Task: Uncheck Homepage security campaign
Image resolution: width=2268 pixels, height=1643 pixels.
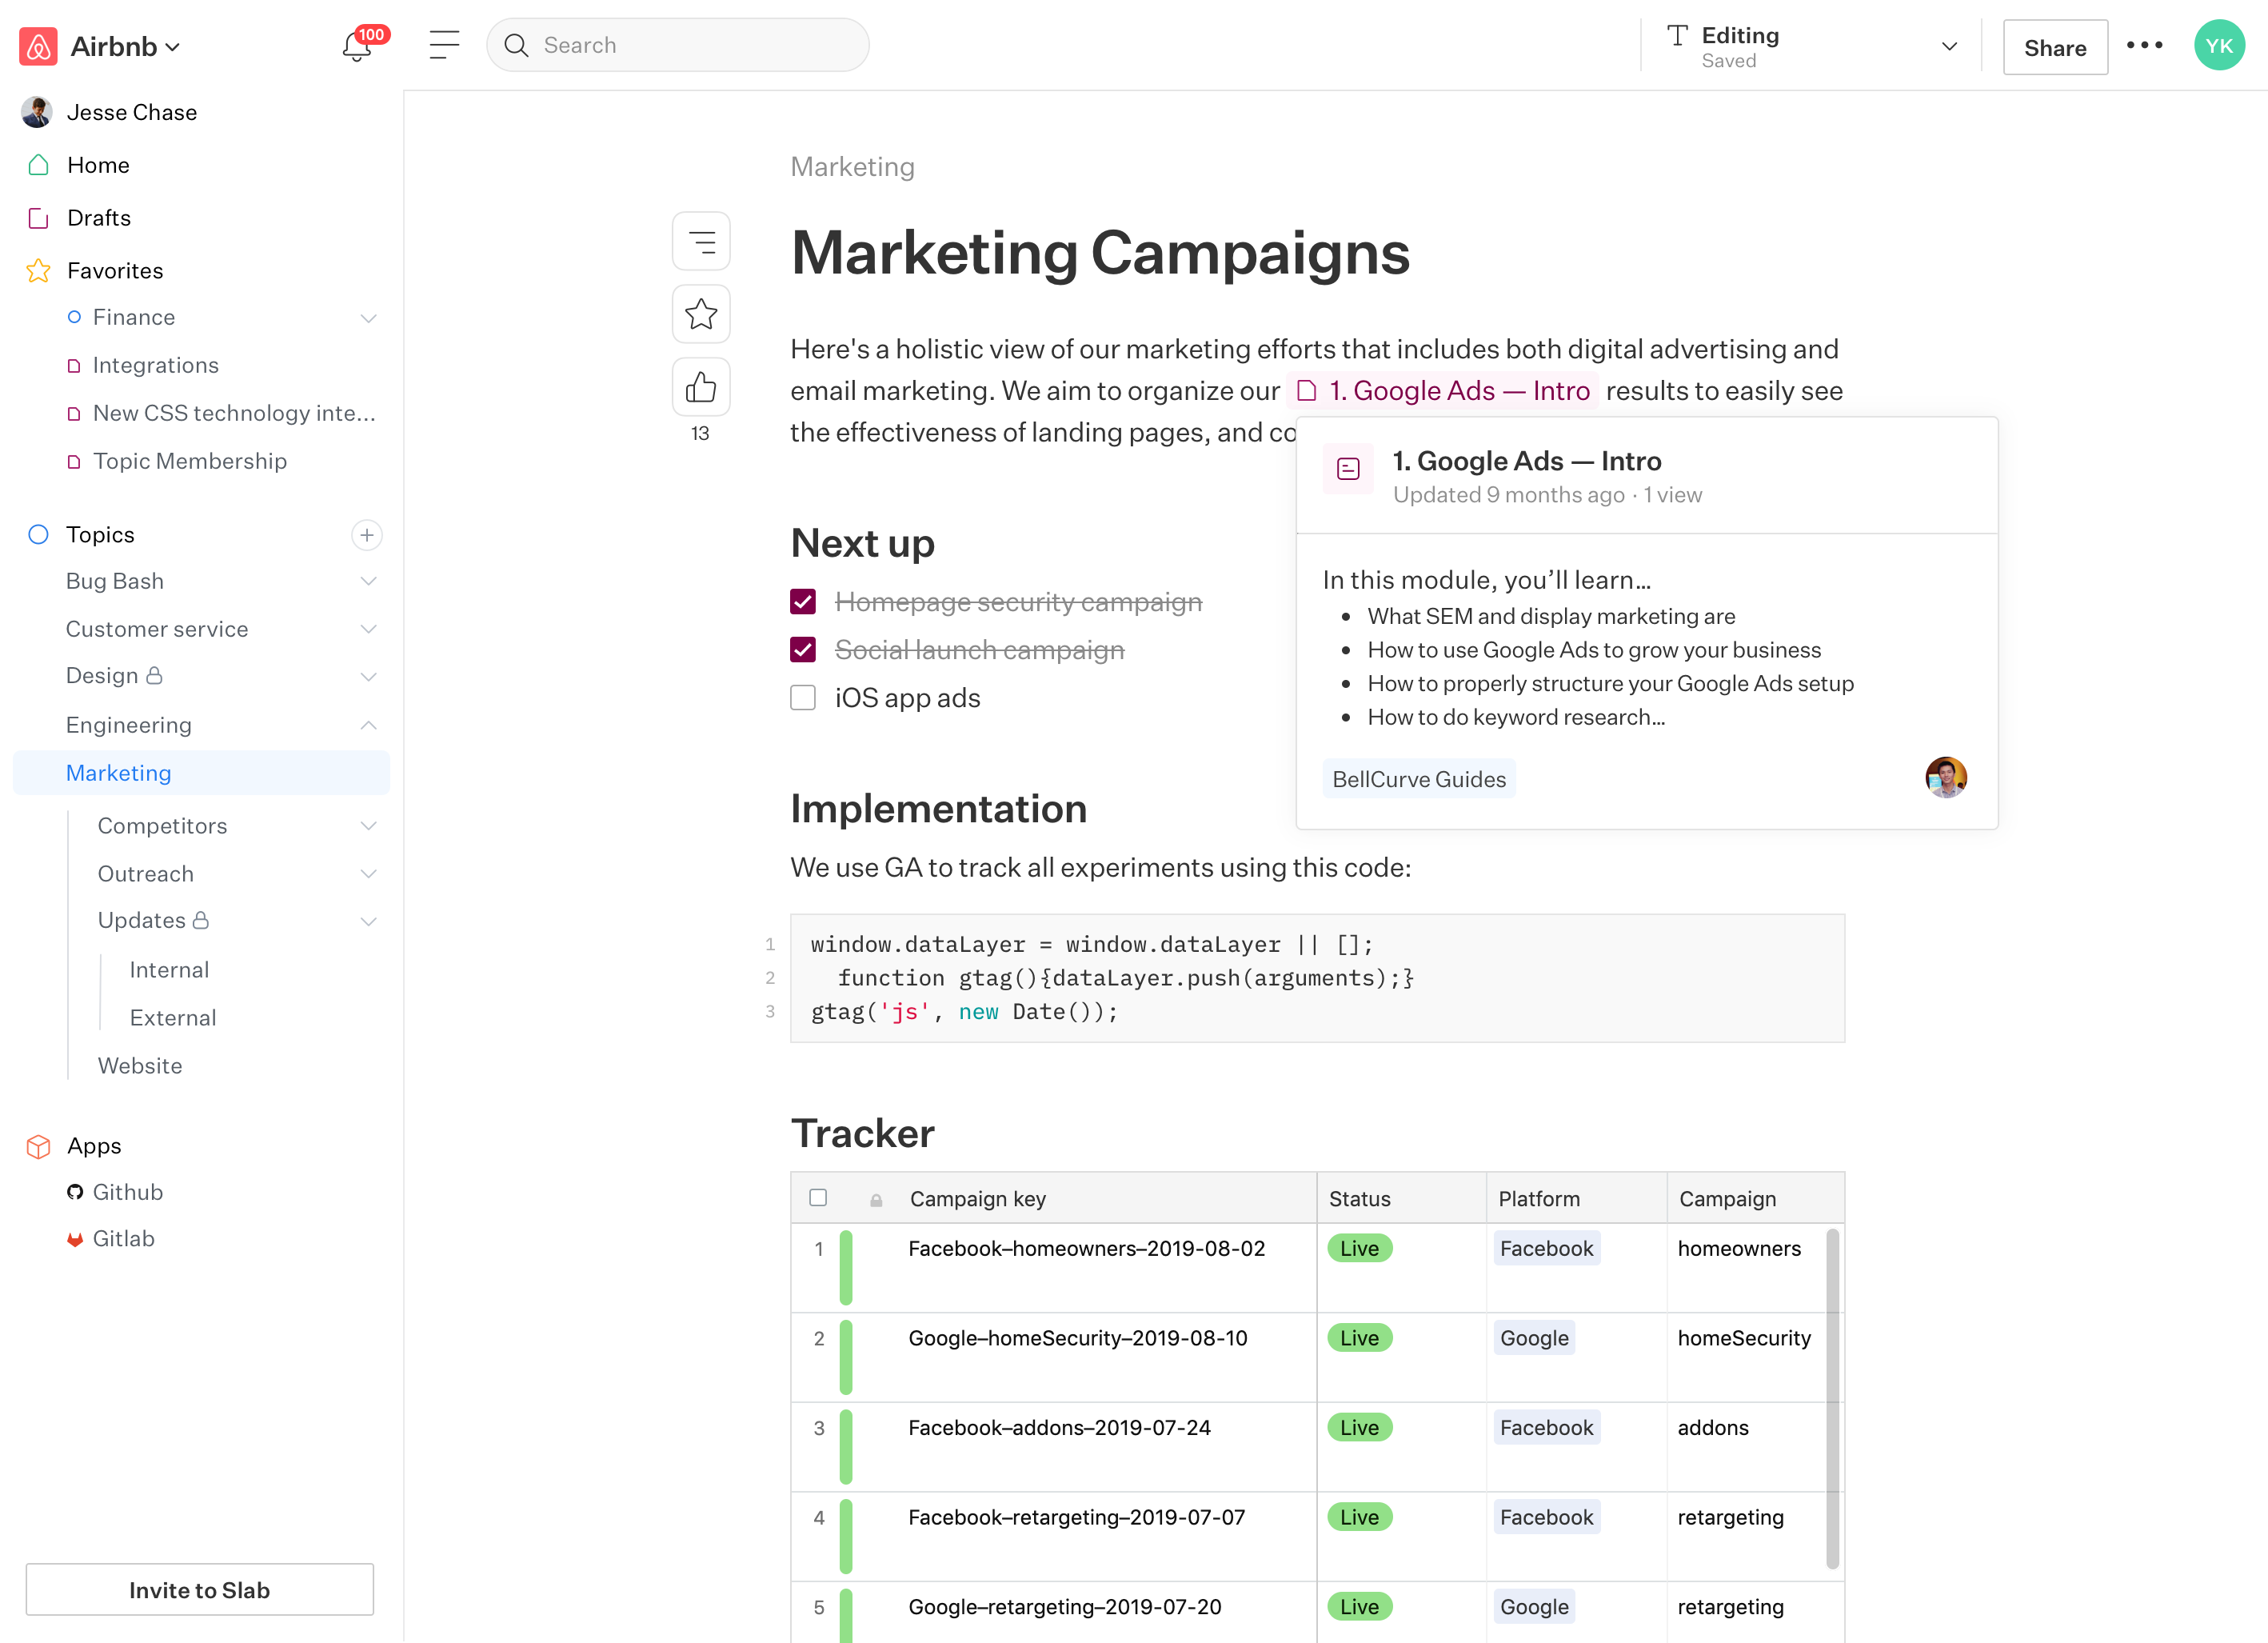Action: [803, 602]
